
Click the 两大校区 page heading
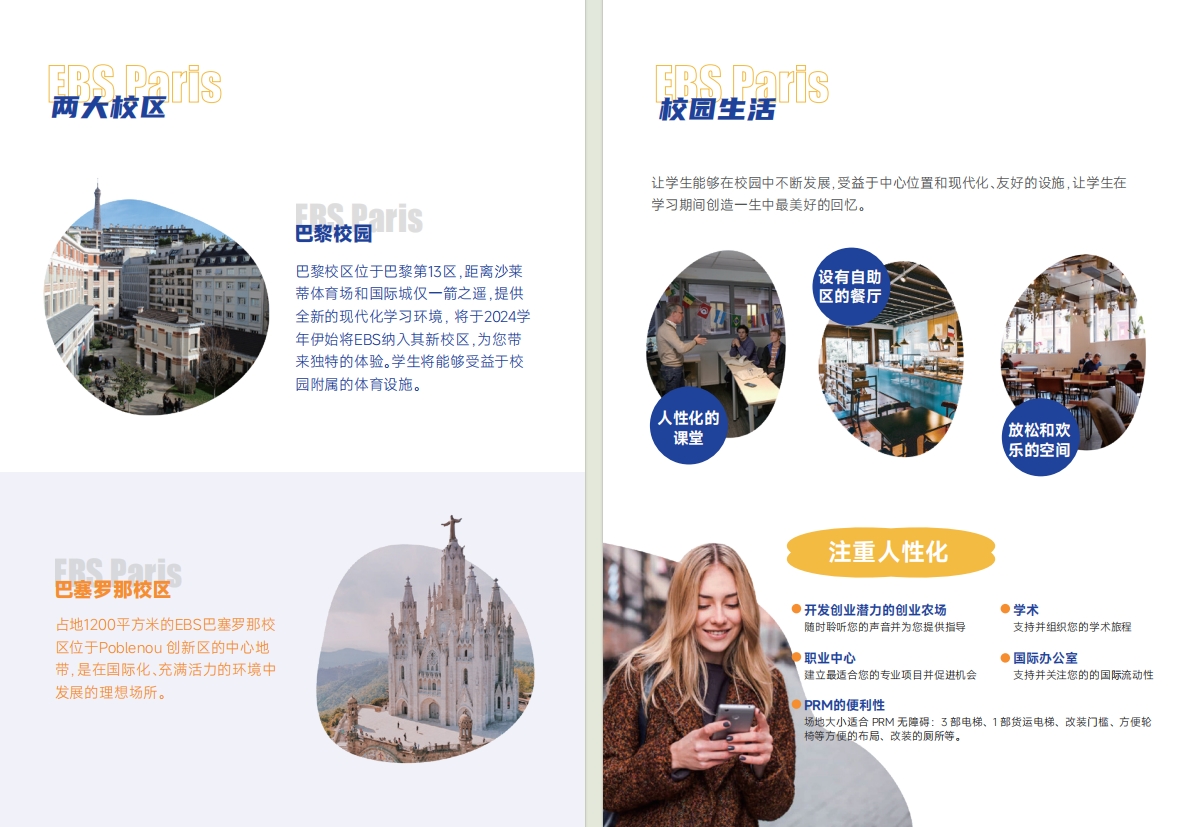(108, 107)
